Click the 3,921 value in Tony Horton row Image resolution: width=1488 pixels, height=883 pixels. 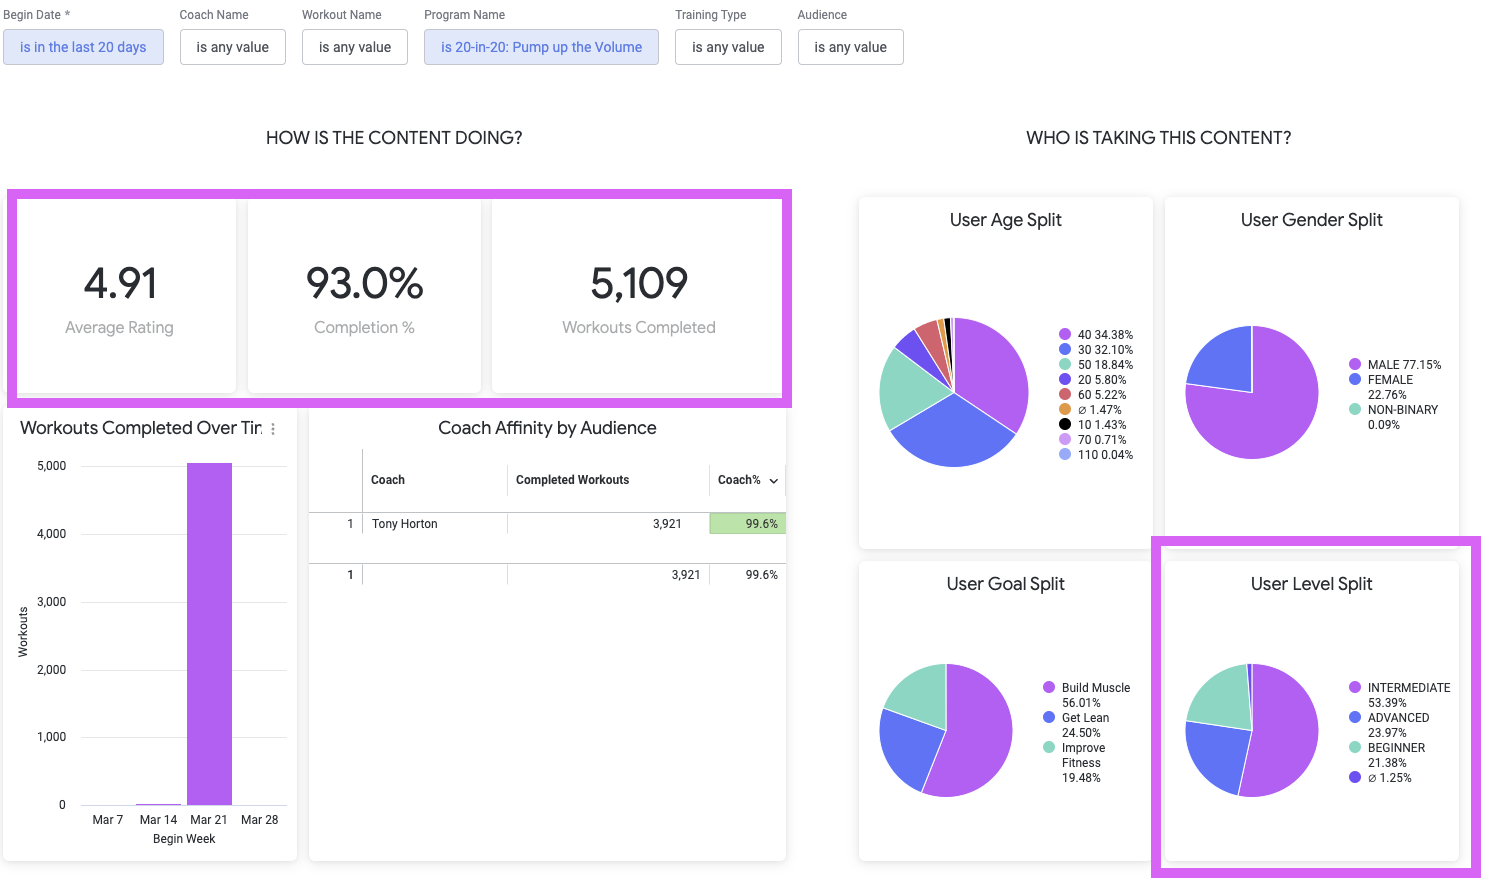coord(667,524)
